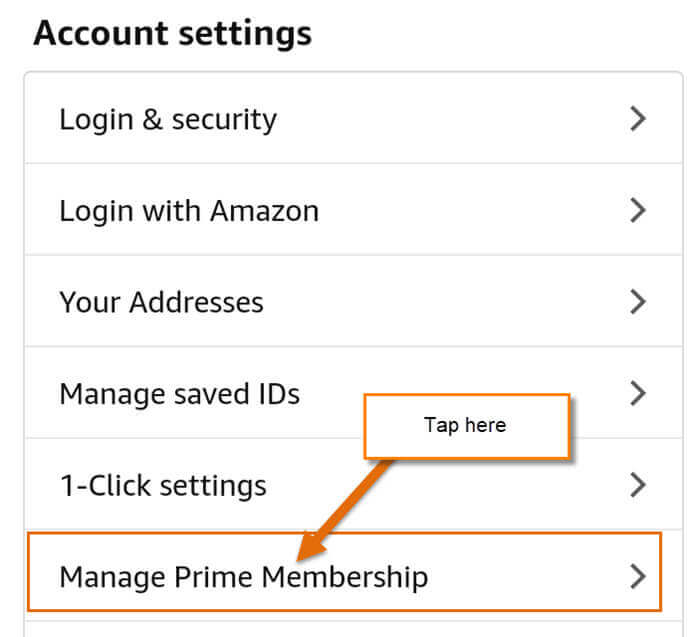The width and height of the screenshot is (700, 637).
Task: Click the Tap here callout box
Action: [x=467, y=426]
